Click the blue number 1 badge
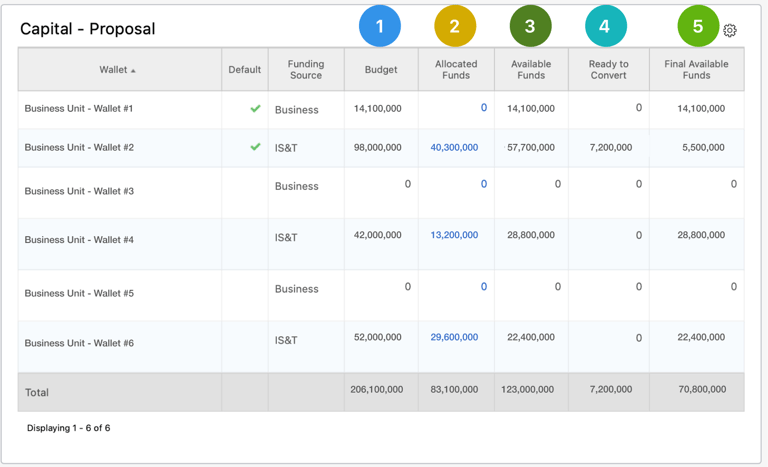Image resolution: width=768 pixels, height=467 pixels. pyautogui.click(x=380, y=26)
